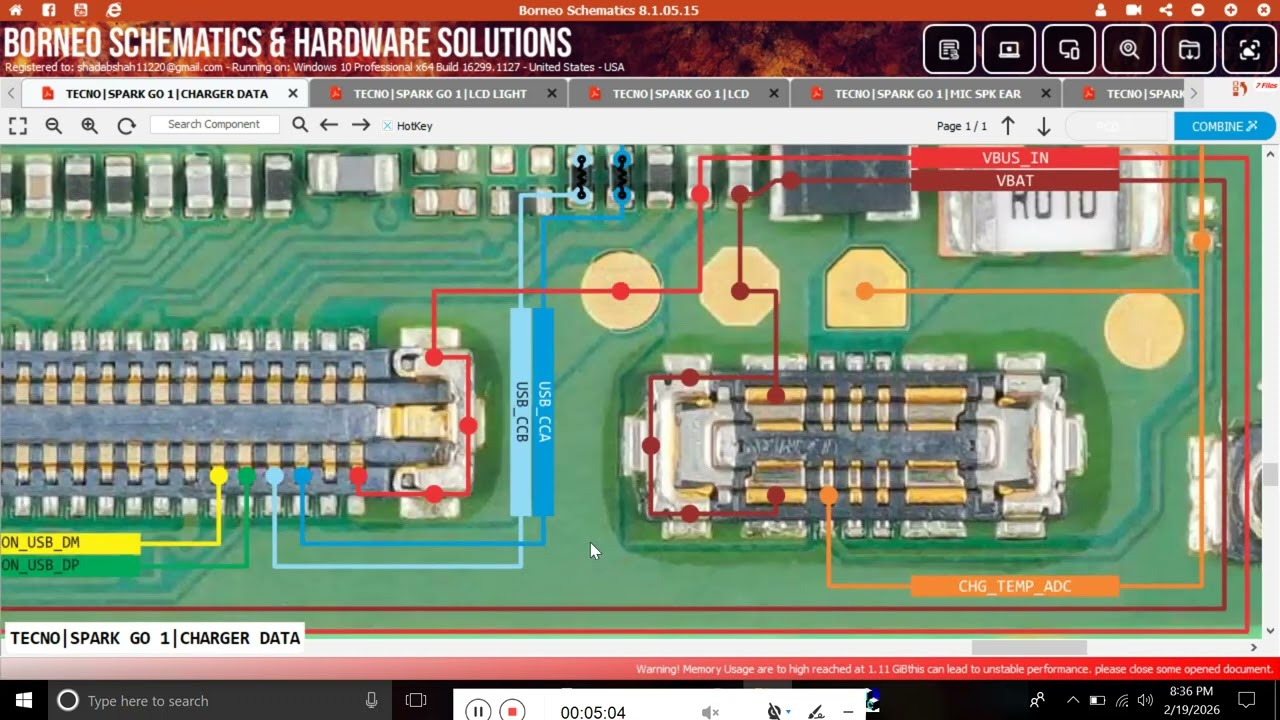
Task: Click into the Search Component field
Action: tap(217, 125)
